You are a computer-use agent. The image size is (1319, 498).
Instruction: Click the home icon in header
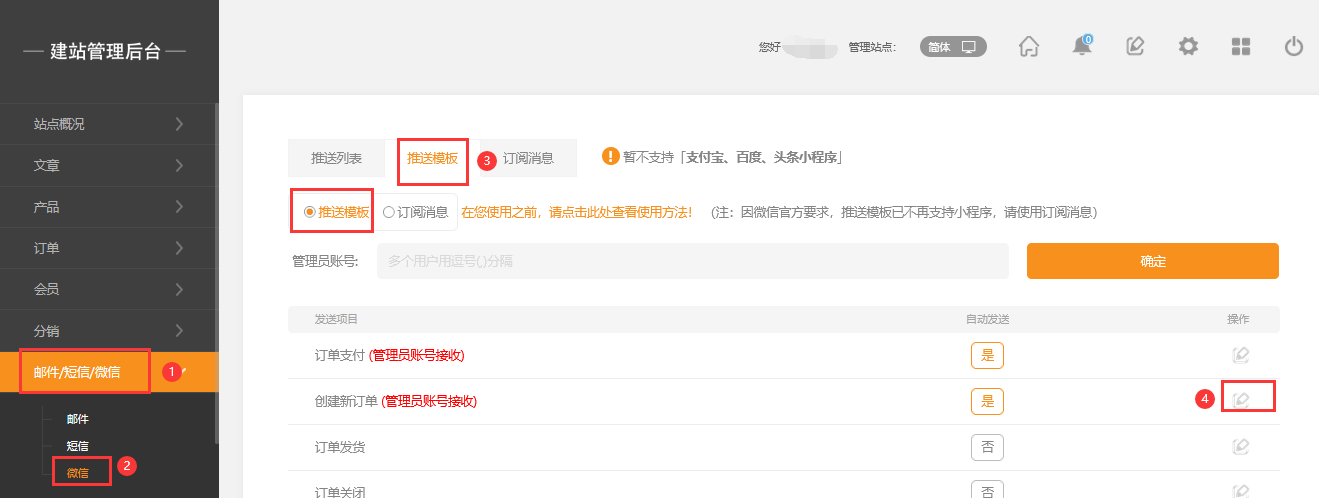coord(1029,47)
